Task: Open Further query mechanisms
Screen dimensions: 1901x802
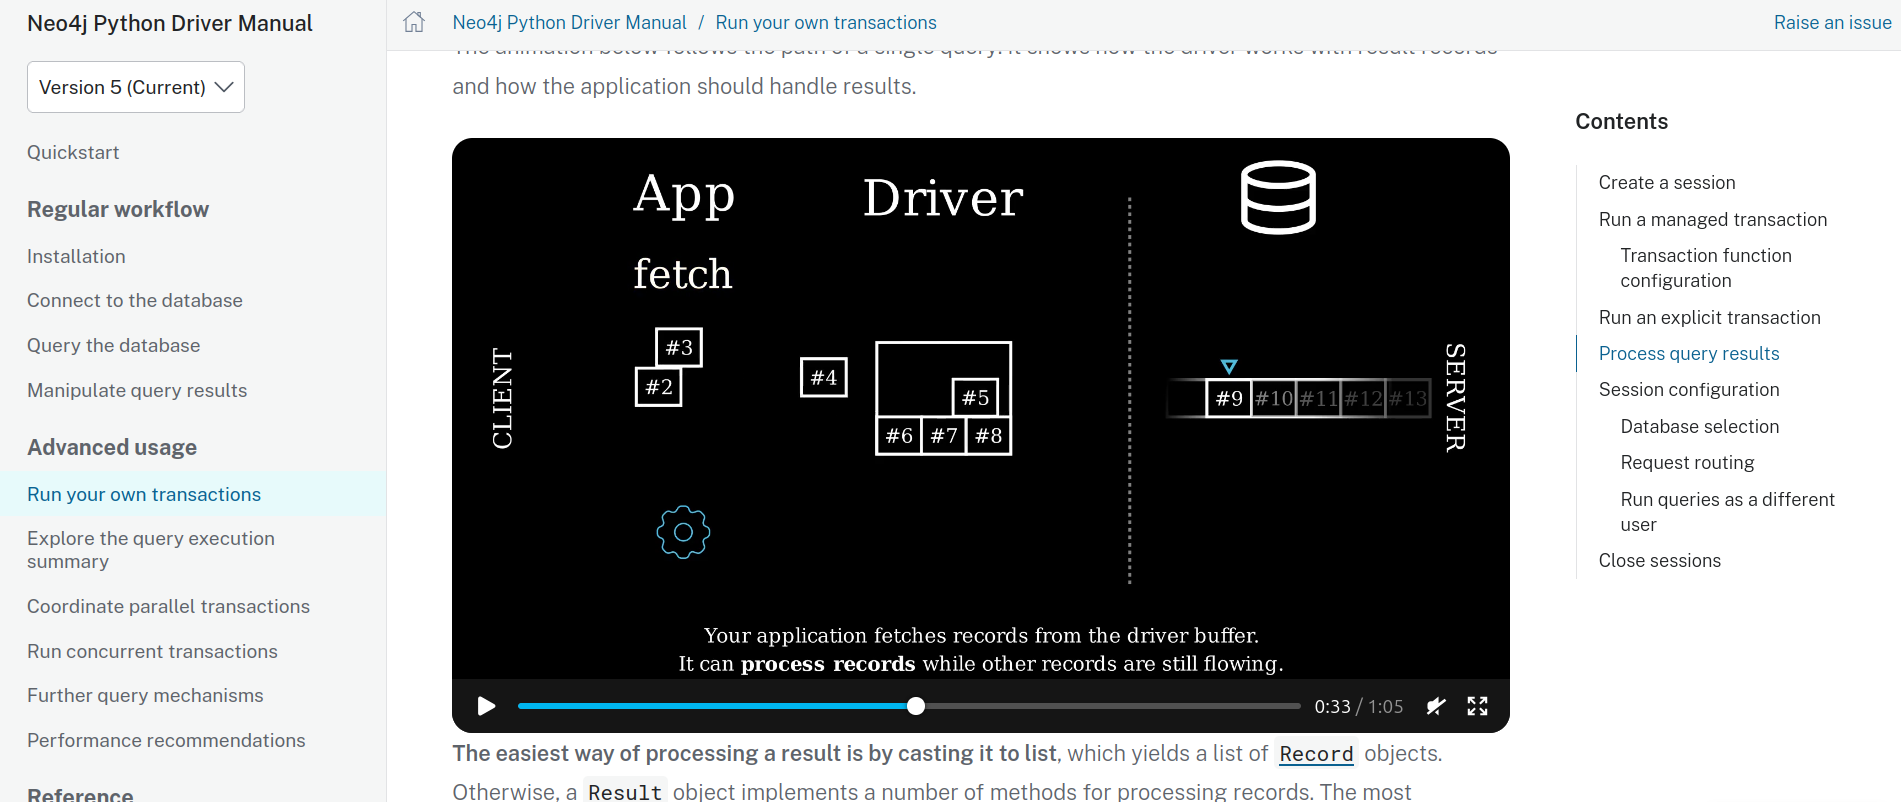Action: [x=145, y=695]
